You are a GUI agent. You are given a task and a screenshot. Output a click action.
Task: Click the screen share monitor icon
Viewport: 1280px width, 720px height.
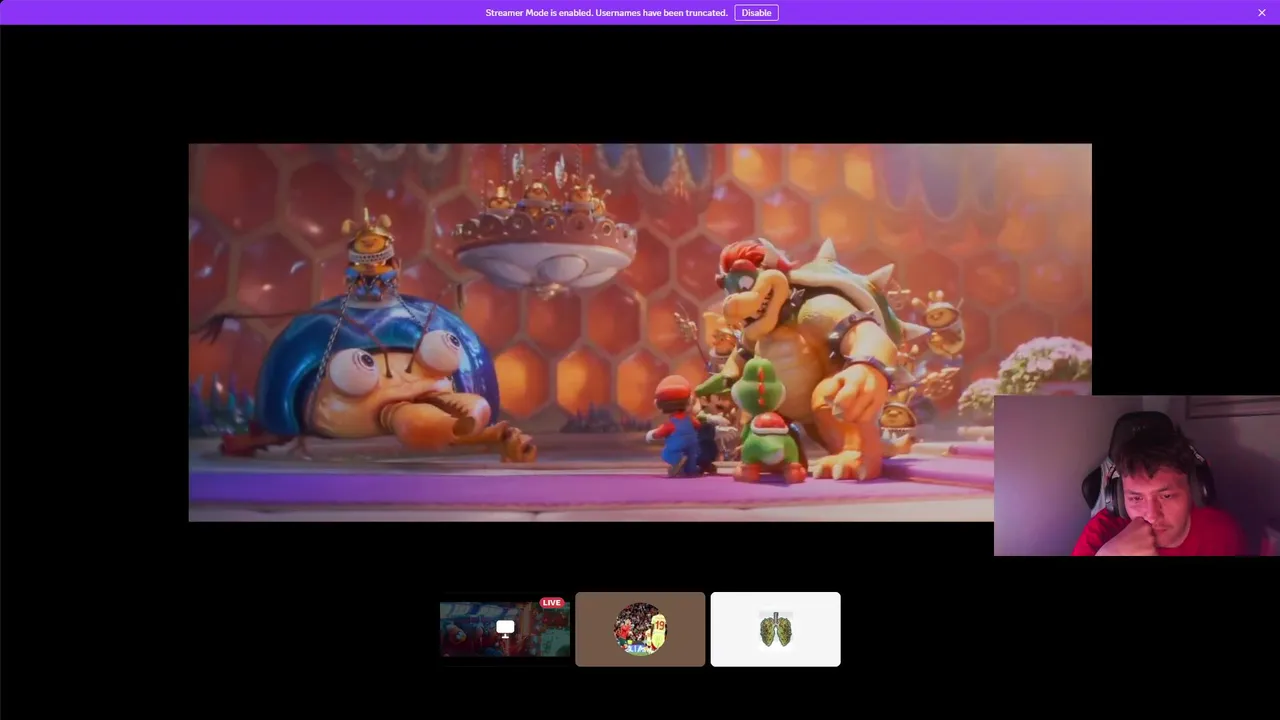pos(505,629)
